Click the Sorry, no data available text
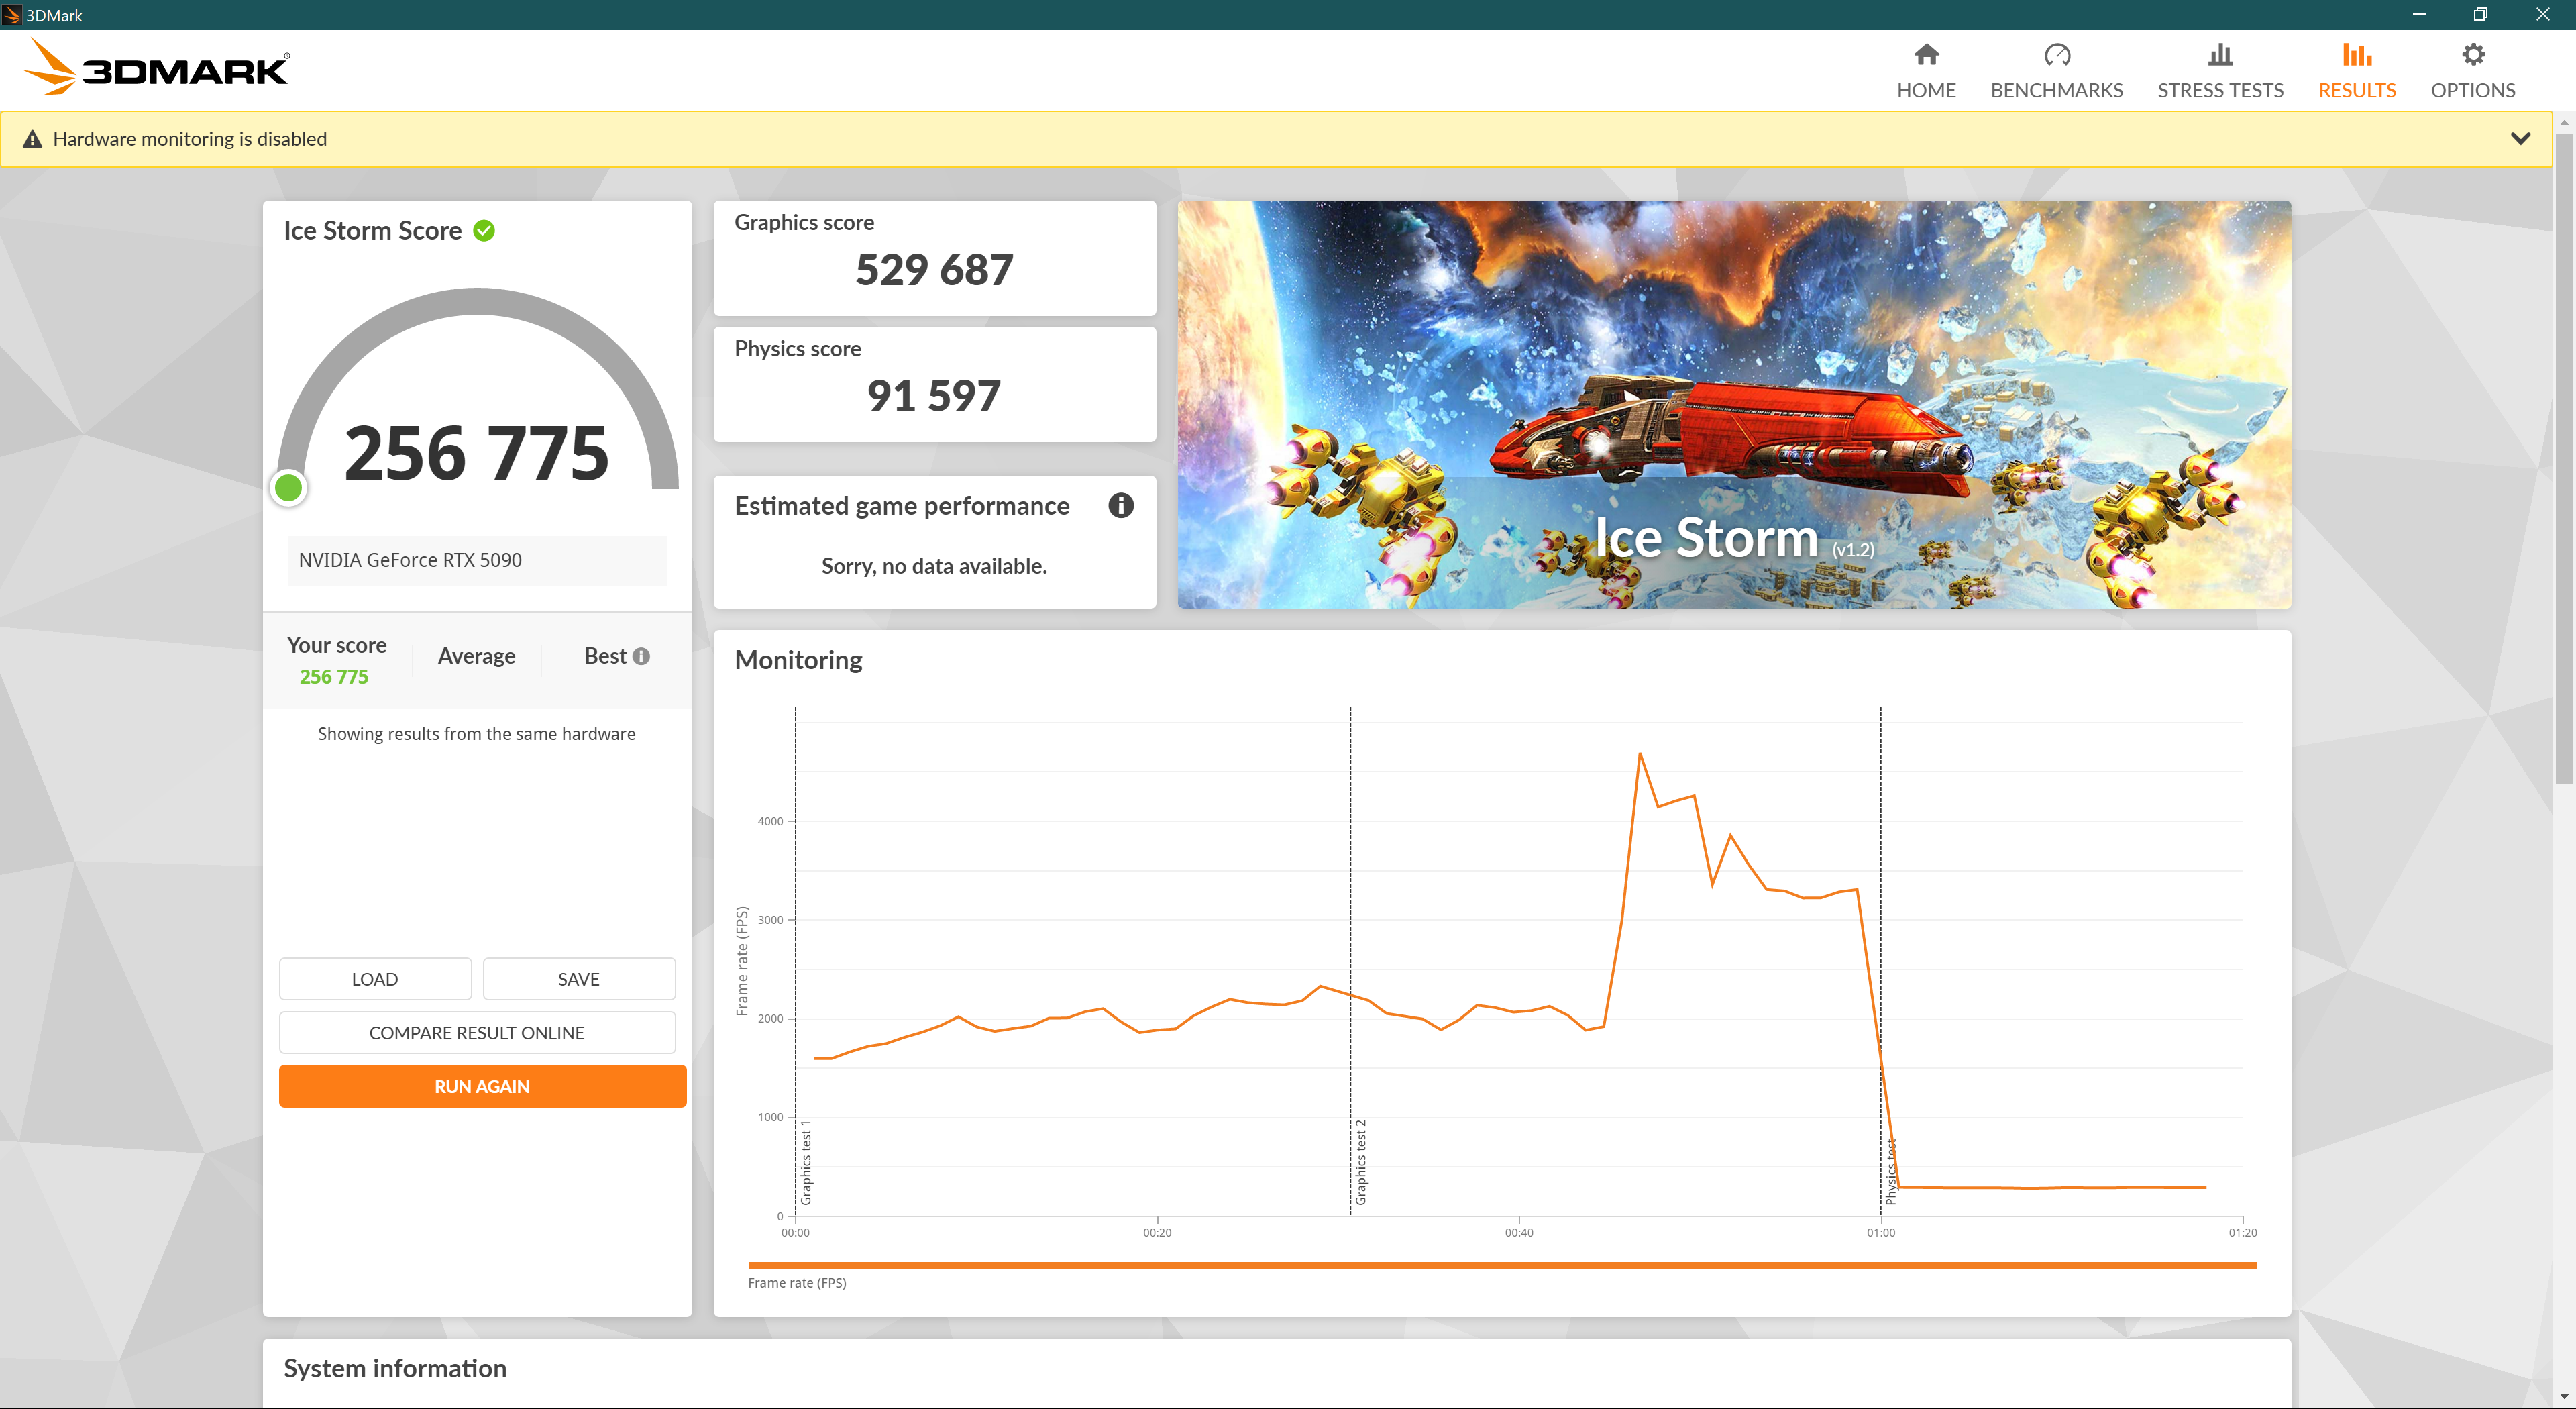2576x1409 pixels. coord(934,566)
